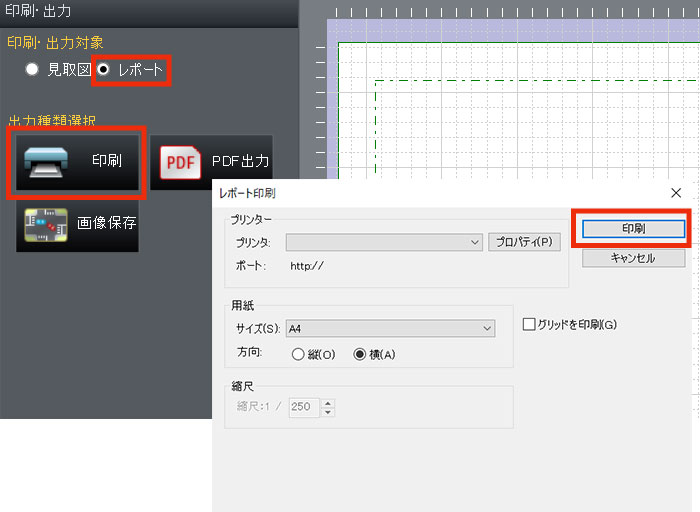Click the 印刷 label in the output panel
The width and height of the screenshot is (700, 512).
(107, 160)
